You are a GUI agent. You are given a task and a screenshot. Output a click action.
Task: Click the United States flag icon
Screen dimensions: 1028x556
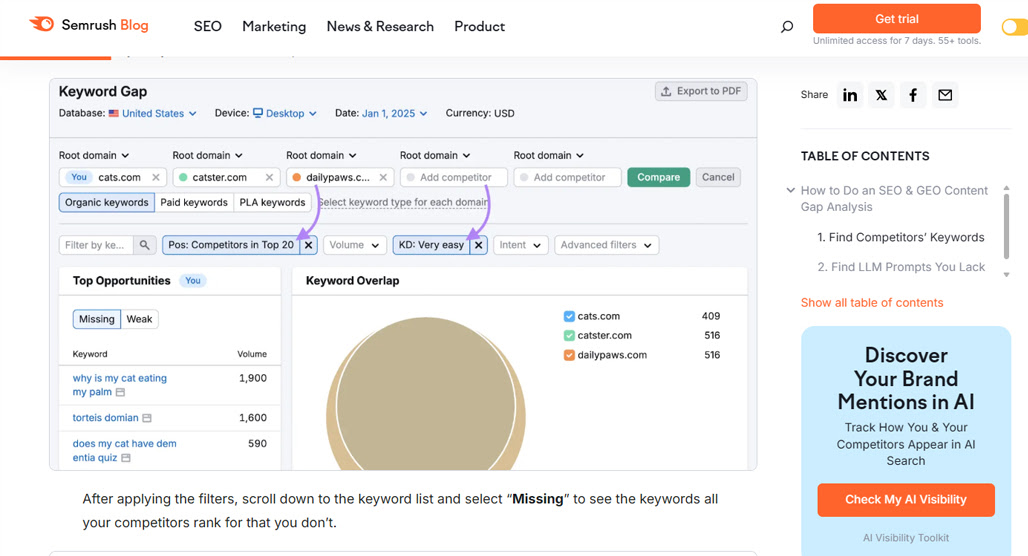(x=113, y=113)
